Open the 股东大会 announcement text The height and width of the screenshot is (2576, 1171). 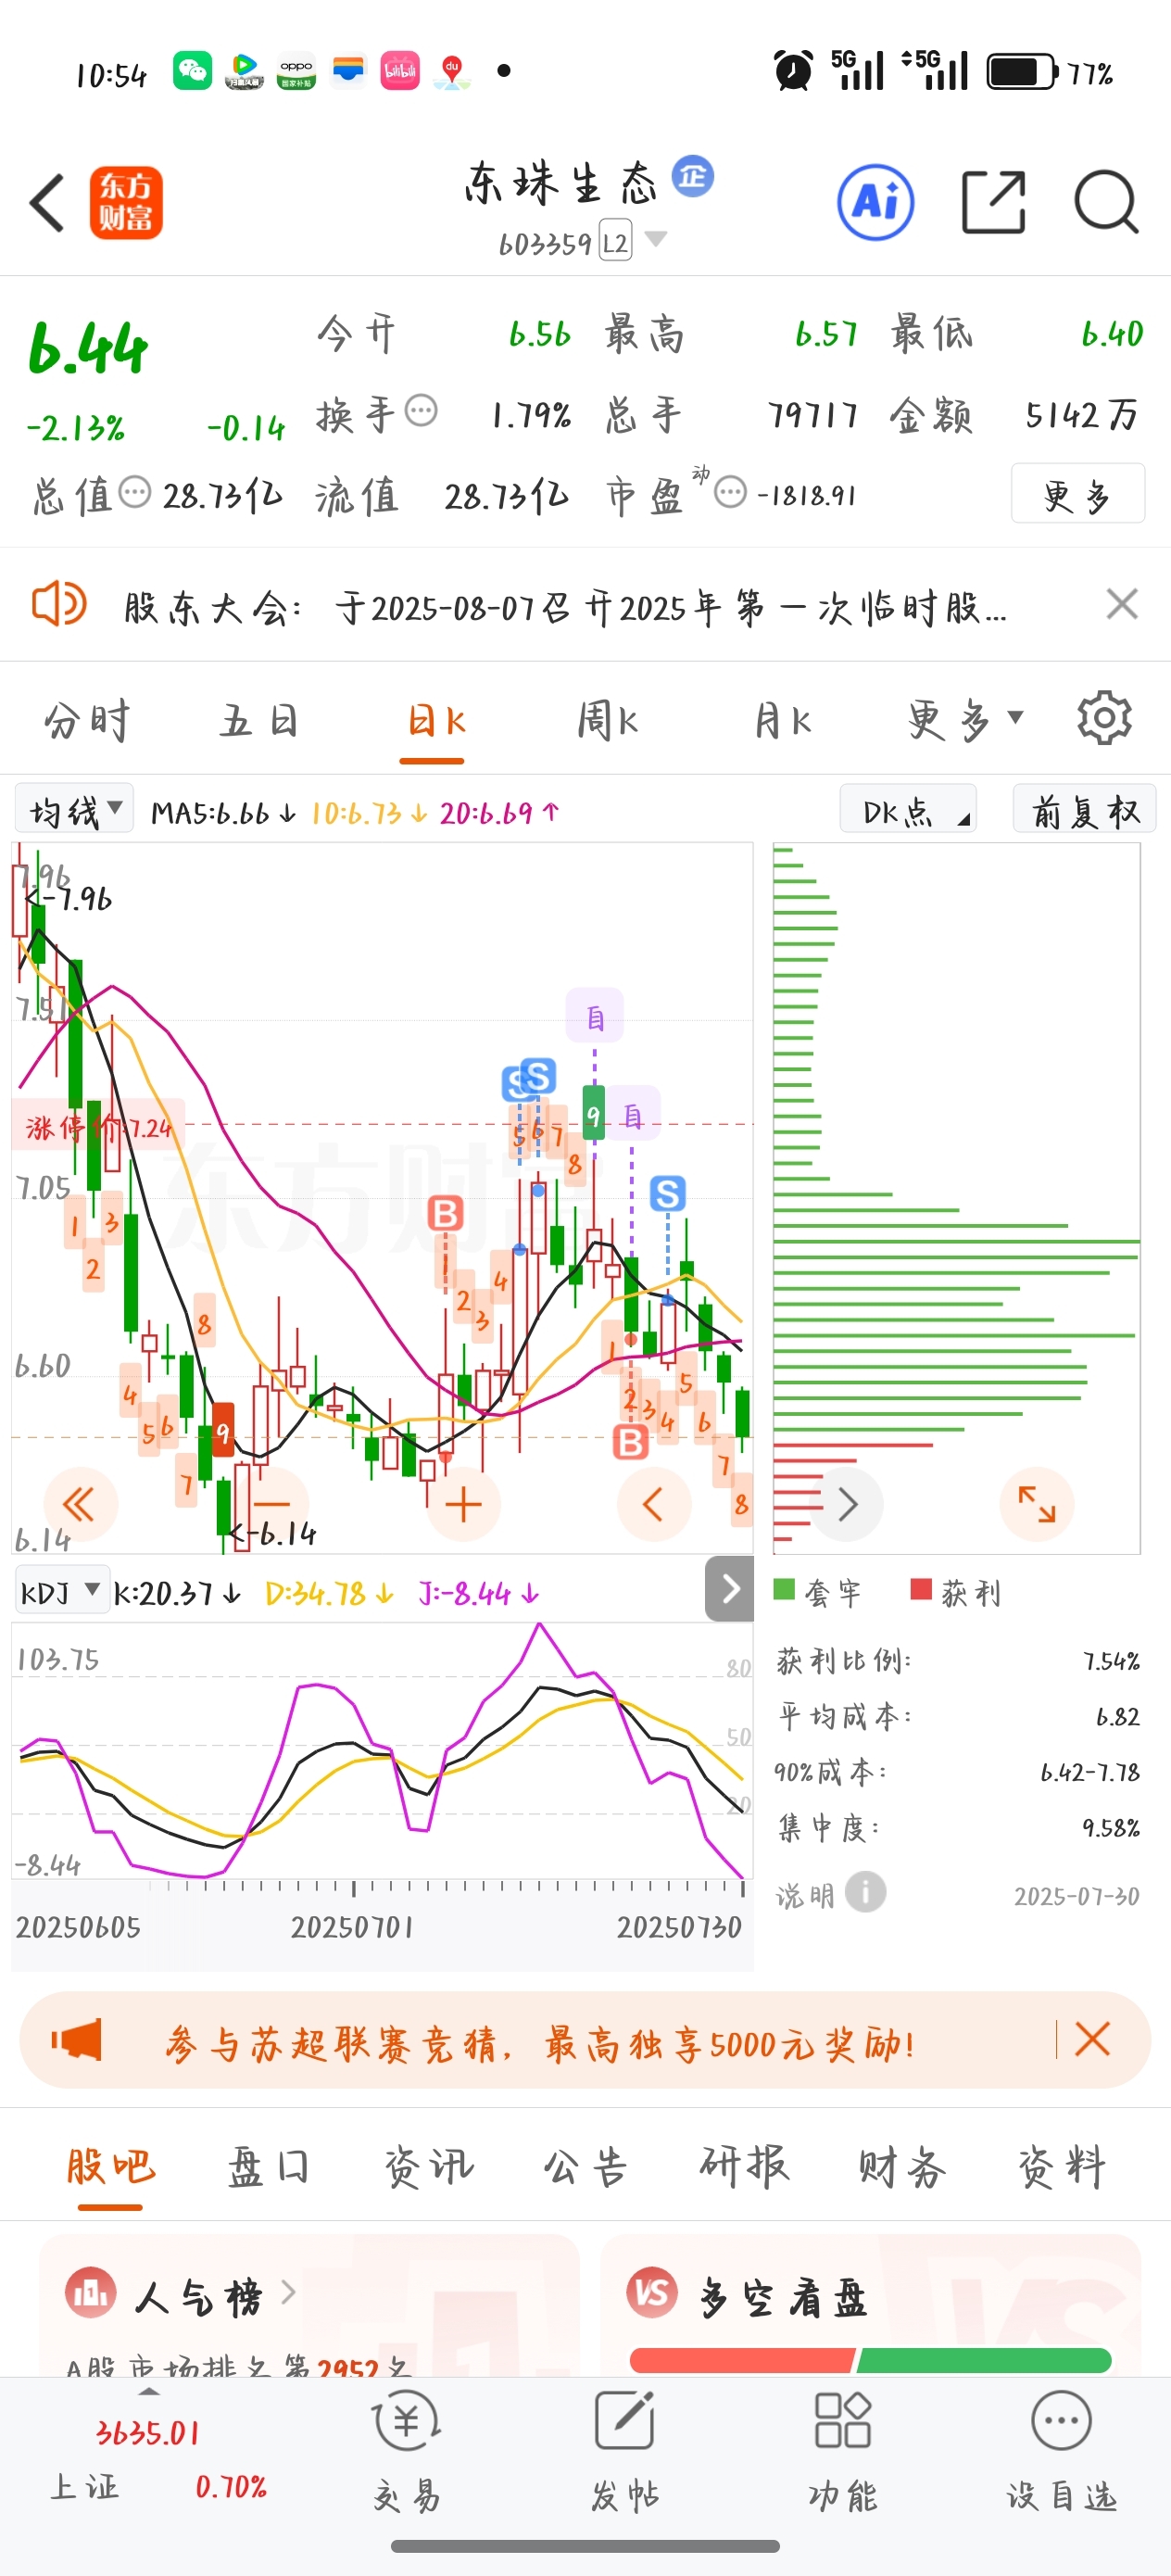[565, 606]
